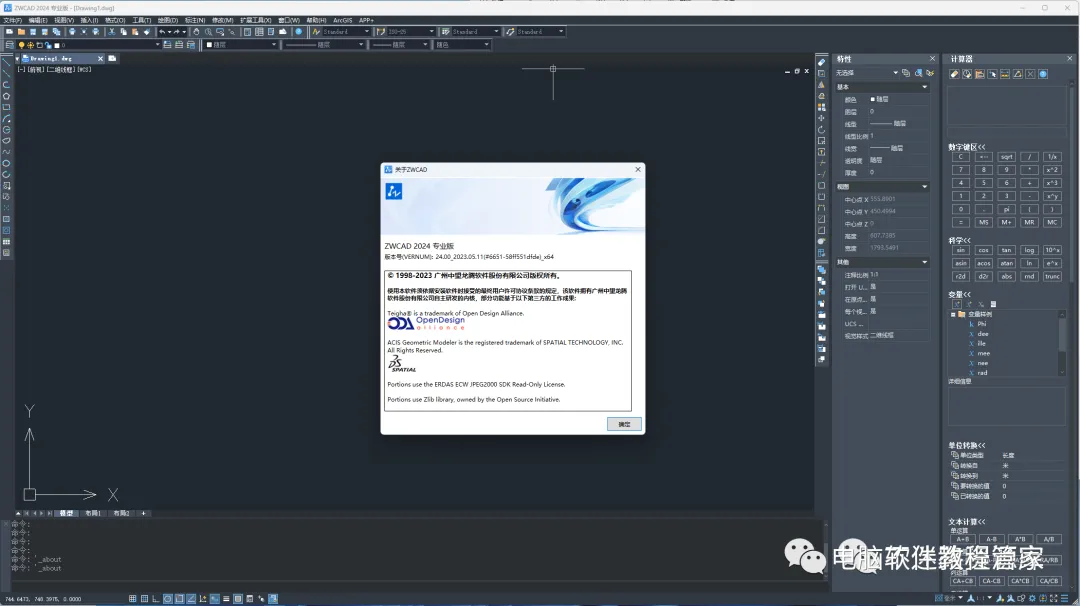Image resolution: width=1080 pixels, height=606 pixels.
Task: Click the log function key
Action: tap(1029, 250)
